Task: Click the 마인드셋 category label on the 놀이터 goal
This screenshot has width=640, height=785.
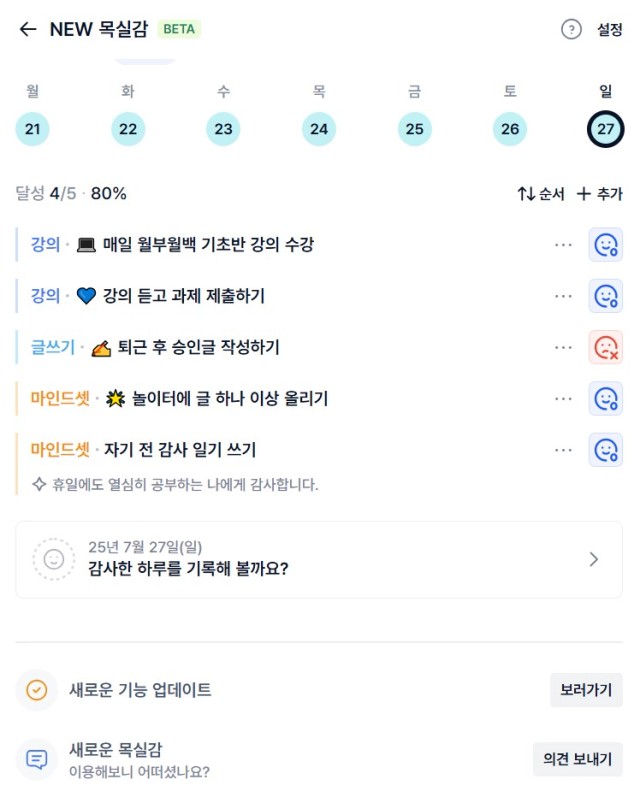Action: click(60, 399)
